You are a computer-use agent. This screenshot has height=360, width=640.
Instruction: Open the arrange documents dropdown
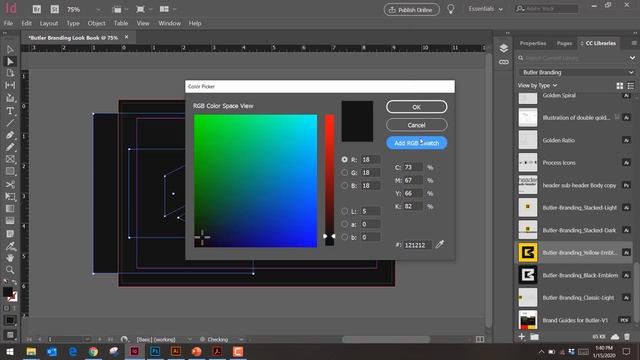[167, 9]
